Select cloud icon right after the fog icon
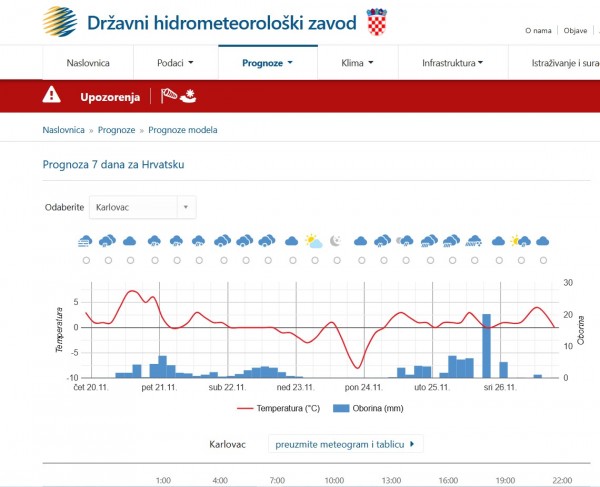Viewport: 600px width, 487px height. [107, 241]
